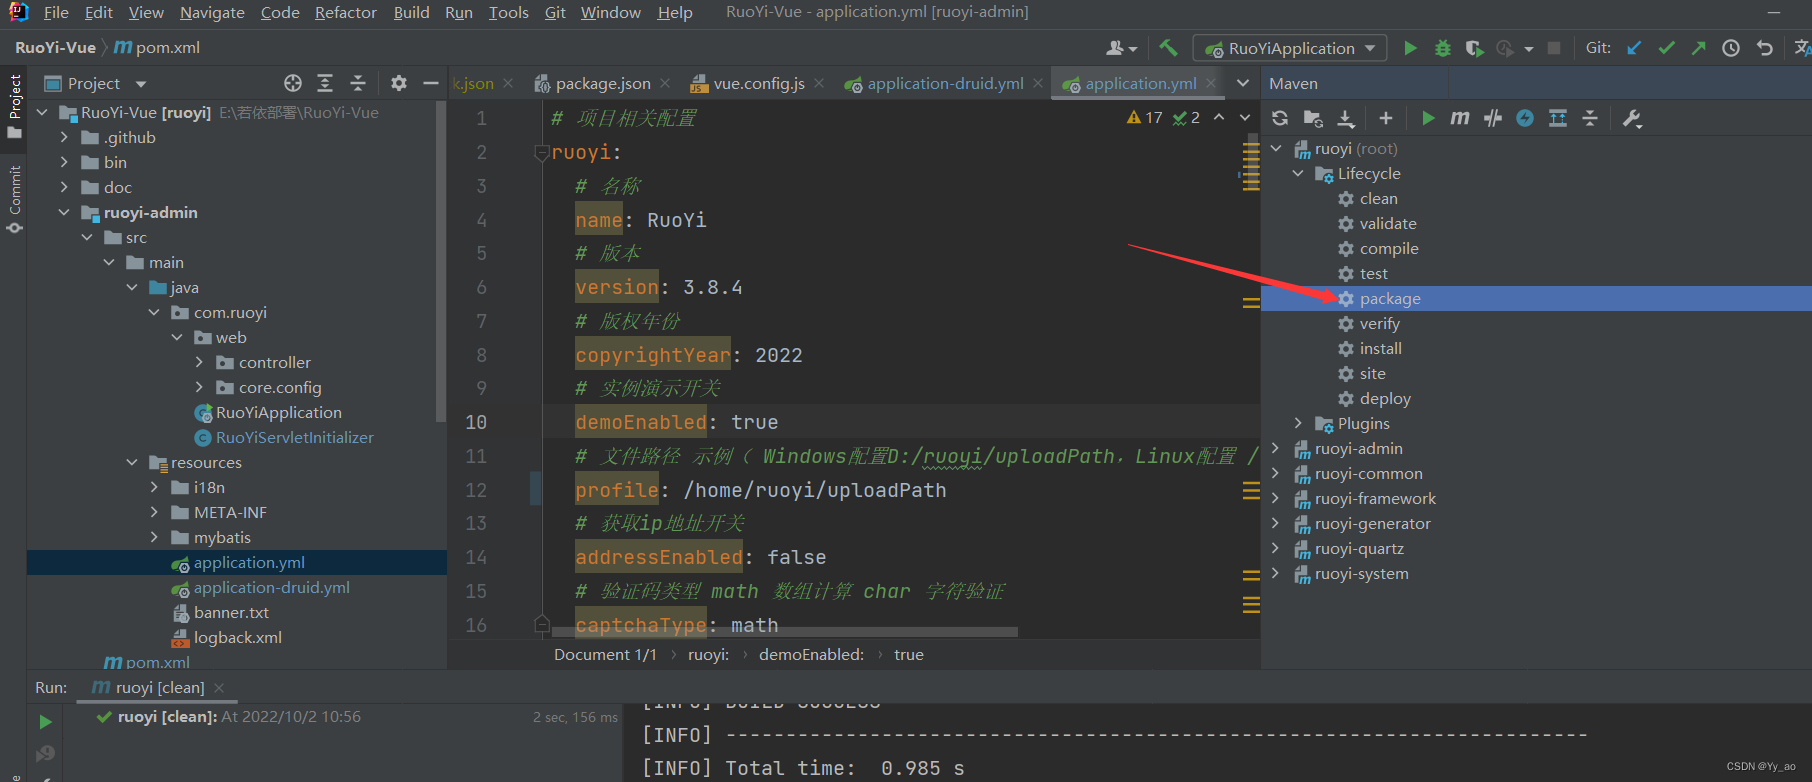Select Maven lifecycle install goal
This screenshot has width=1812, height=782.
coord(1380,348)
